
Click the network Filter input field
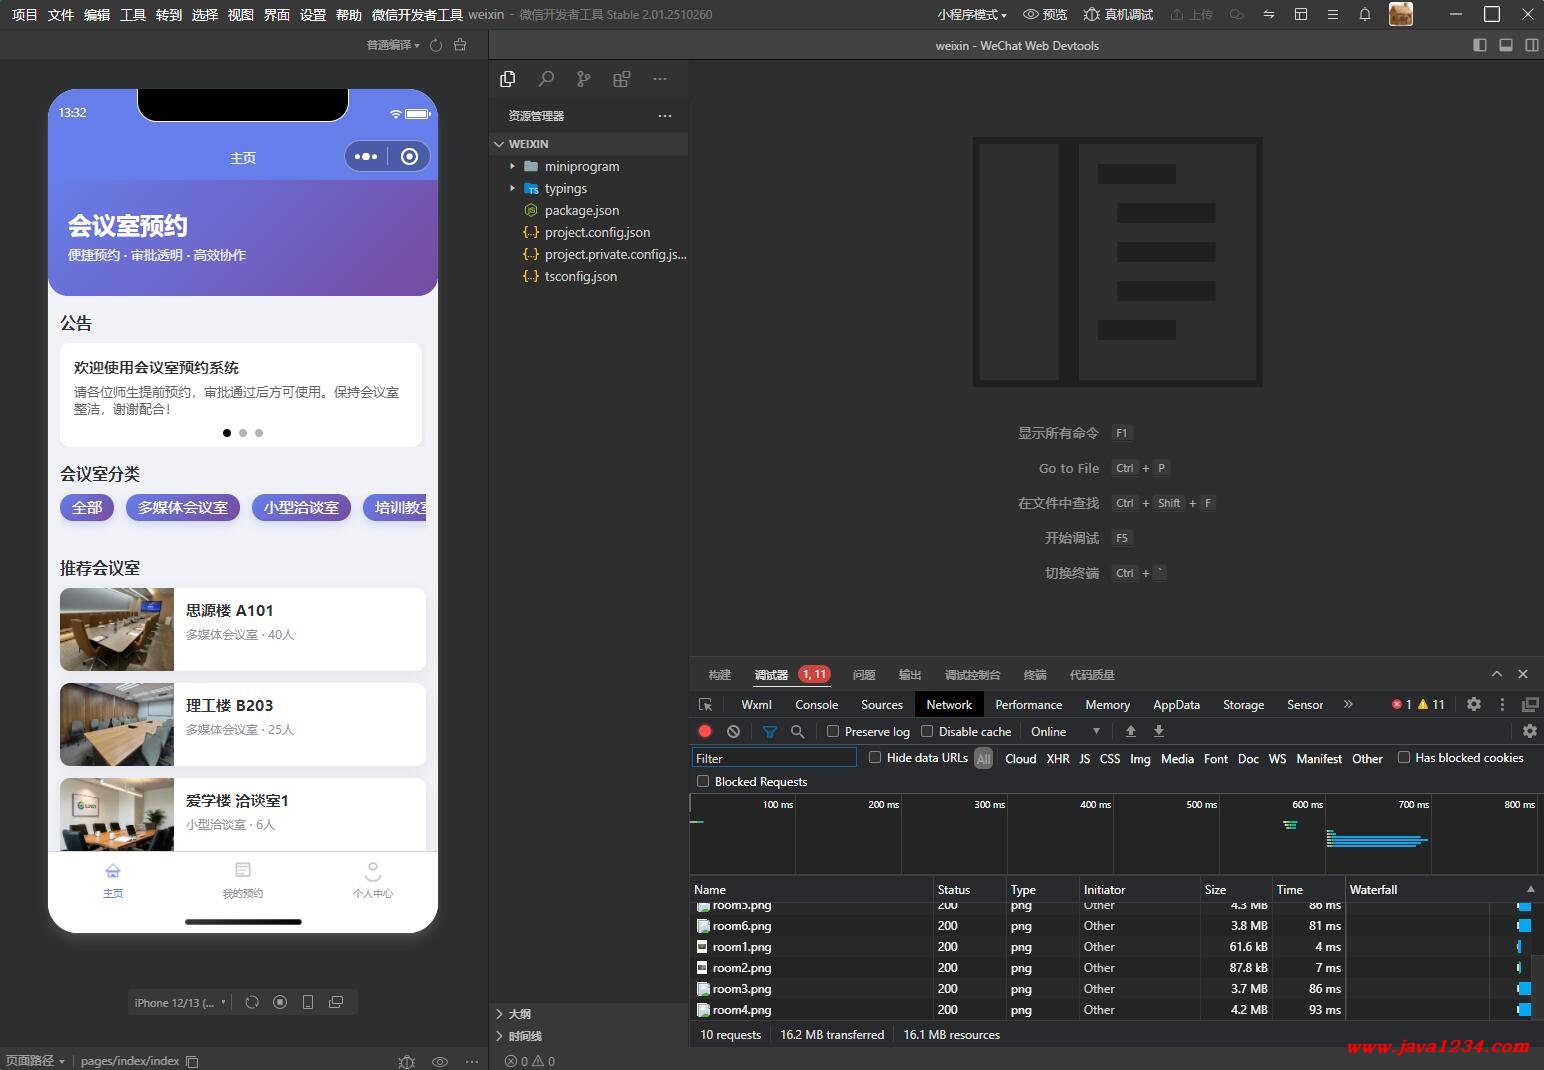[774, 758]
